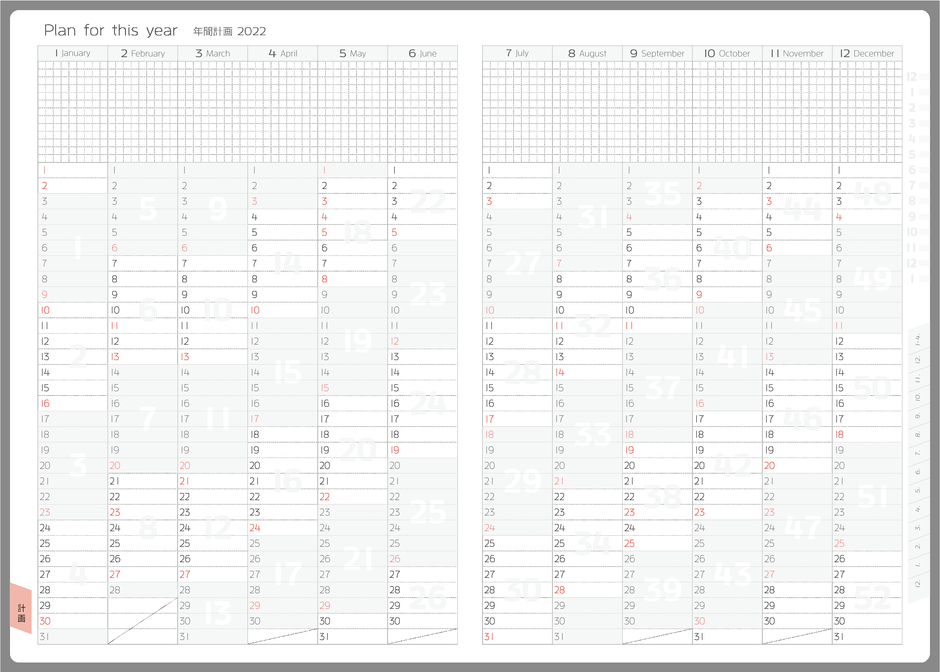Image resolution: width=940 pixels, height=672 pixels.
Task: Select the August 11 date cell
Action: click(587, 326)
